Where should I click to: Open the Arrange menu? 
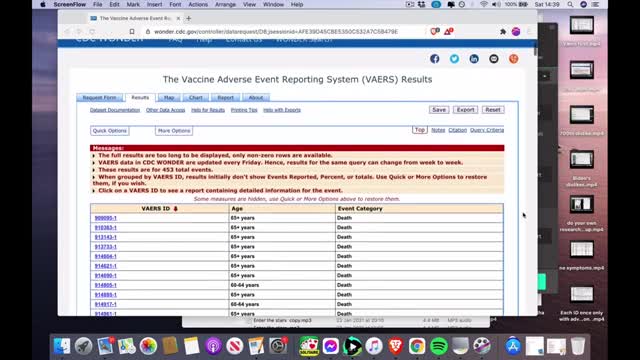[x=225, y=4]
